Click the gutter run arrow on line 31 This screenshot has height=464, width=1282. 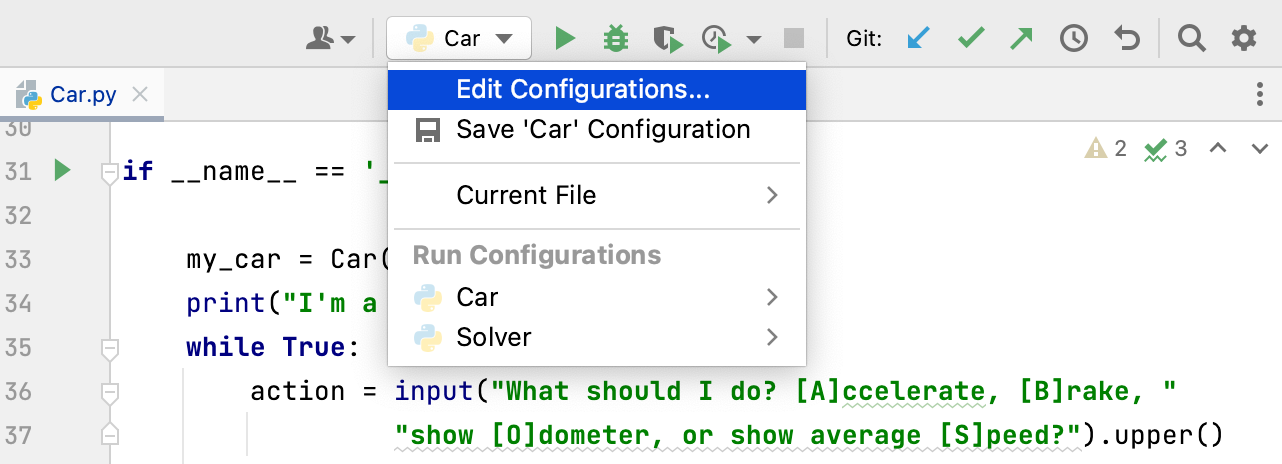coord(63,171)
